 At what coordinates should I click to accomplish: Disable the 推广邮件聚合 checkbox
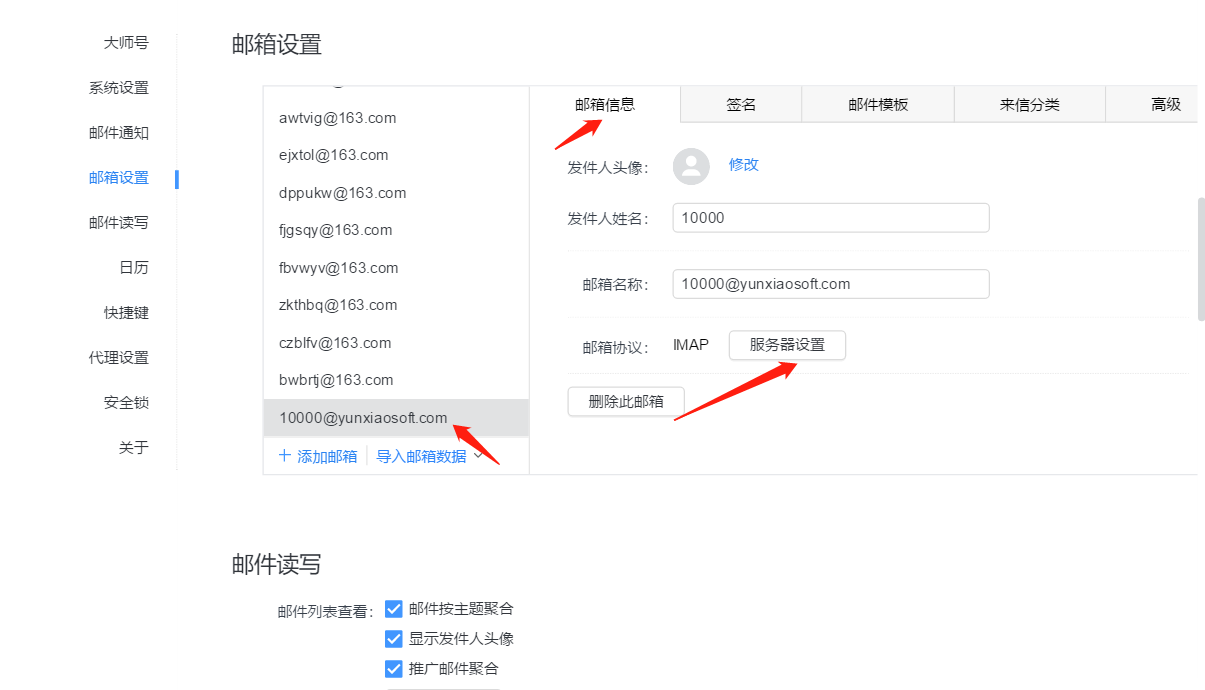(394, 669)
